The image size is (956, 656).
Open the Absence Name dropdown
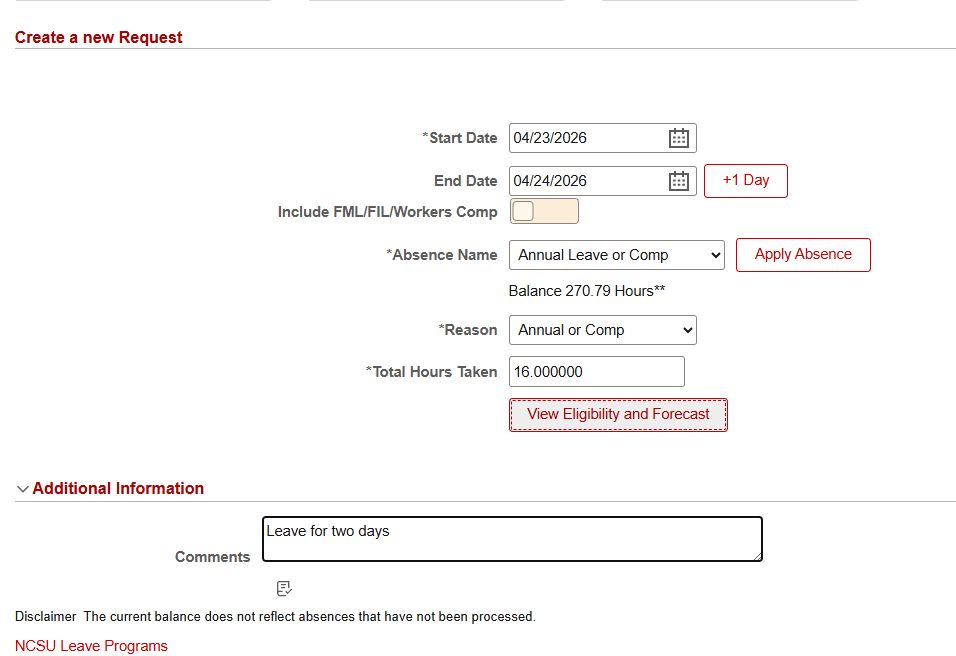(617, 255)
